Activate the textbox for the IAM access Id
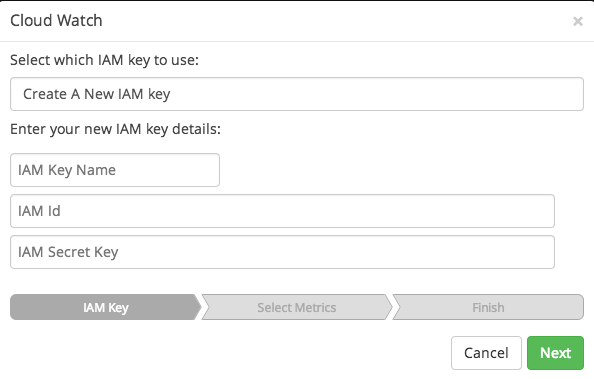594x379 pixels. click(x=282, y=211)
